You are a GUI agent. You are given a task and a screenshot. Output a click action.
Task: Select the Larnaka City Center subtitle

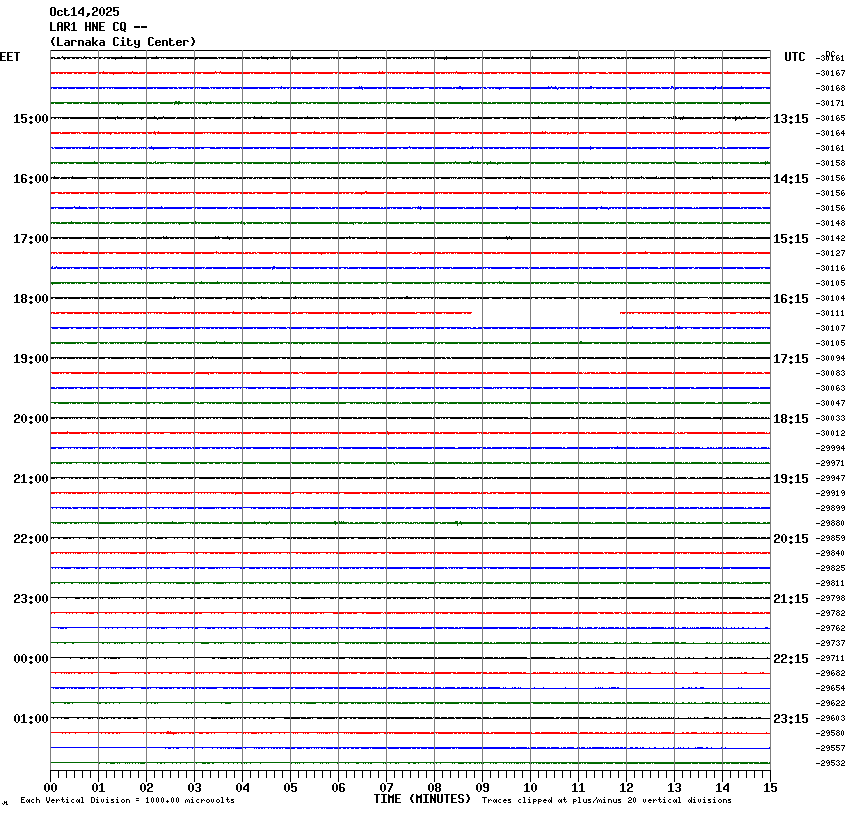[x=122, y=42]
